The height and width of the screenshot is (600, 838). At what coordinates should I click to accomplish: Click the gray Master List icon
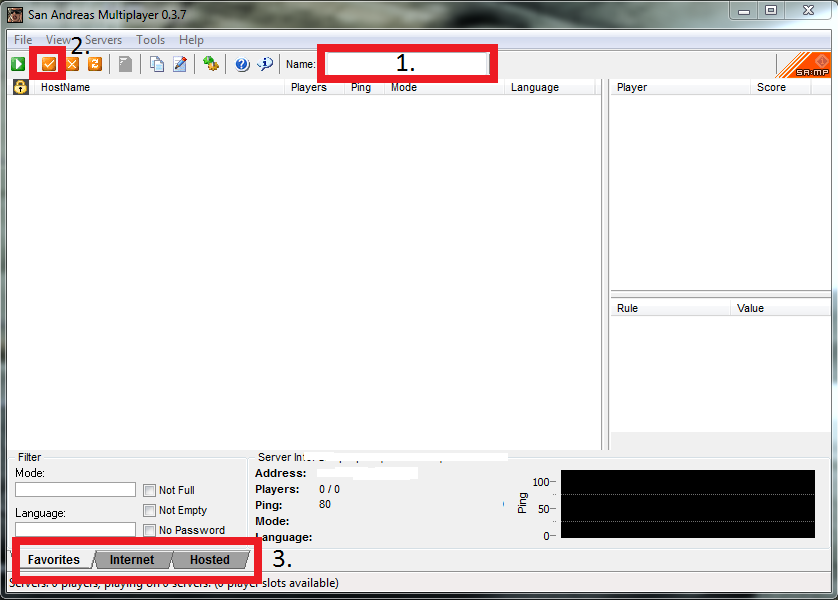(x=126, y=64)
